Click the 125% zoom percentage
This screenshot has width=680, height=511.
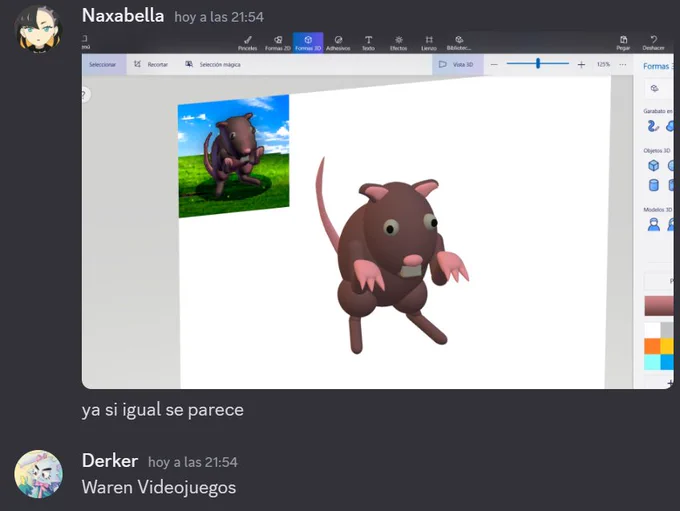click(603, 64)
